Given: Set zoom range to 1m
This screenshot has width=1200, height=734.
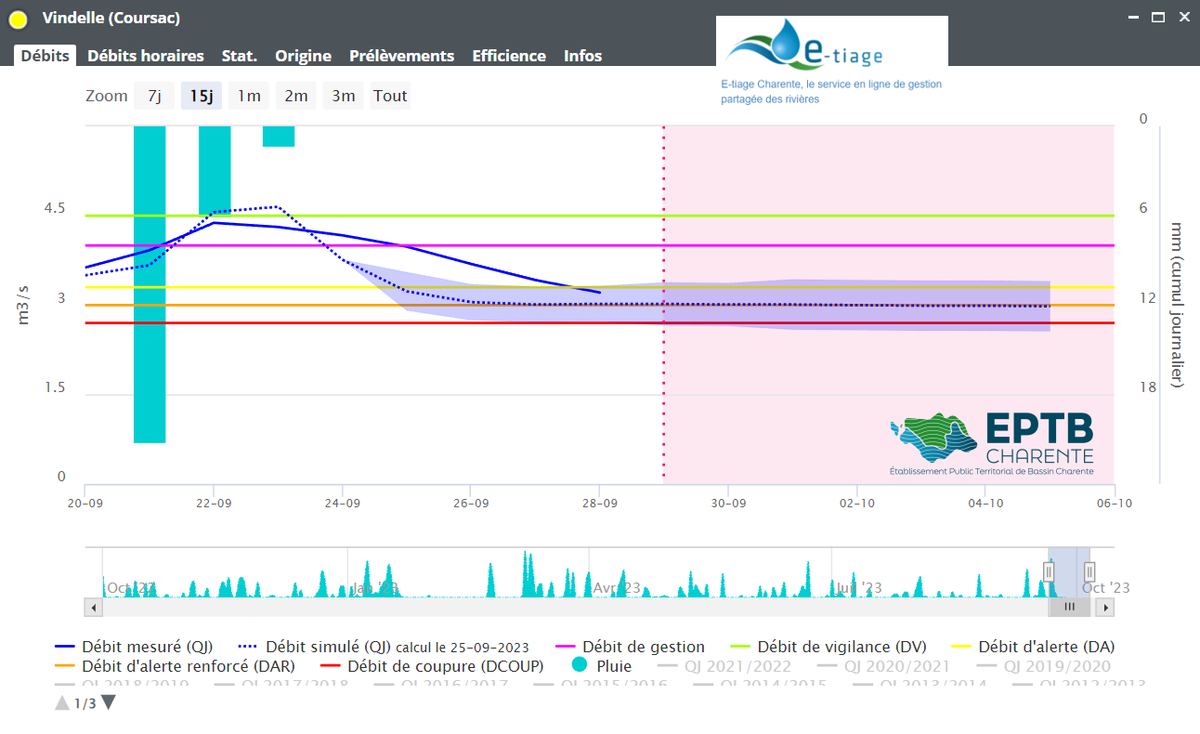Looking at the screenshot, I should coord(248,96).
